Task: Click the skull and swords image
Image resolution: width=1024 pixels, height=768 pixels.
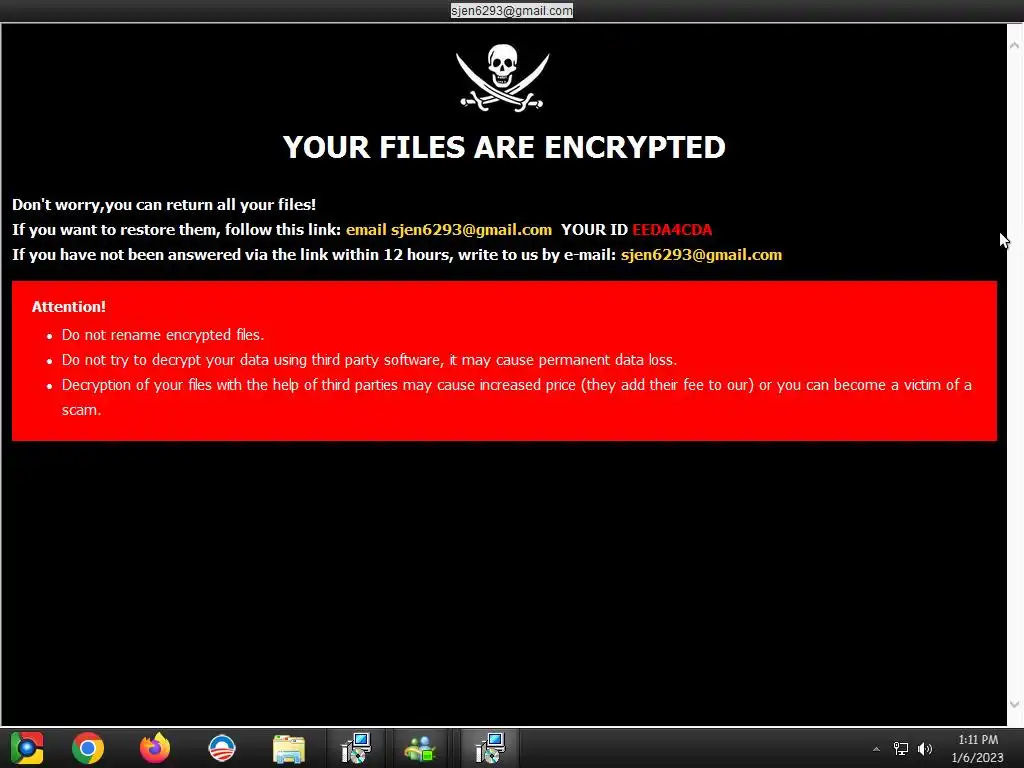Action: [502, 78]
